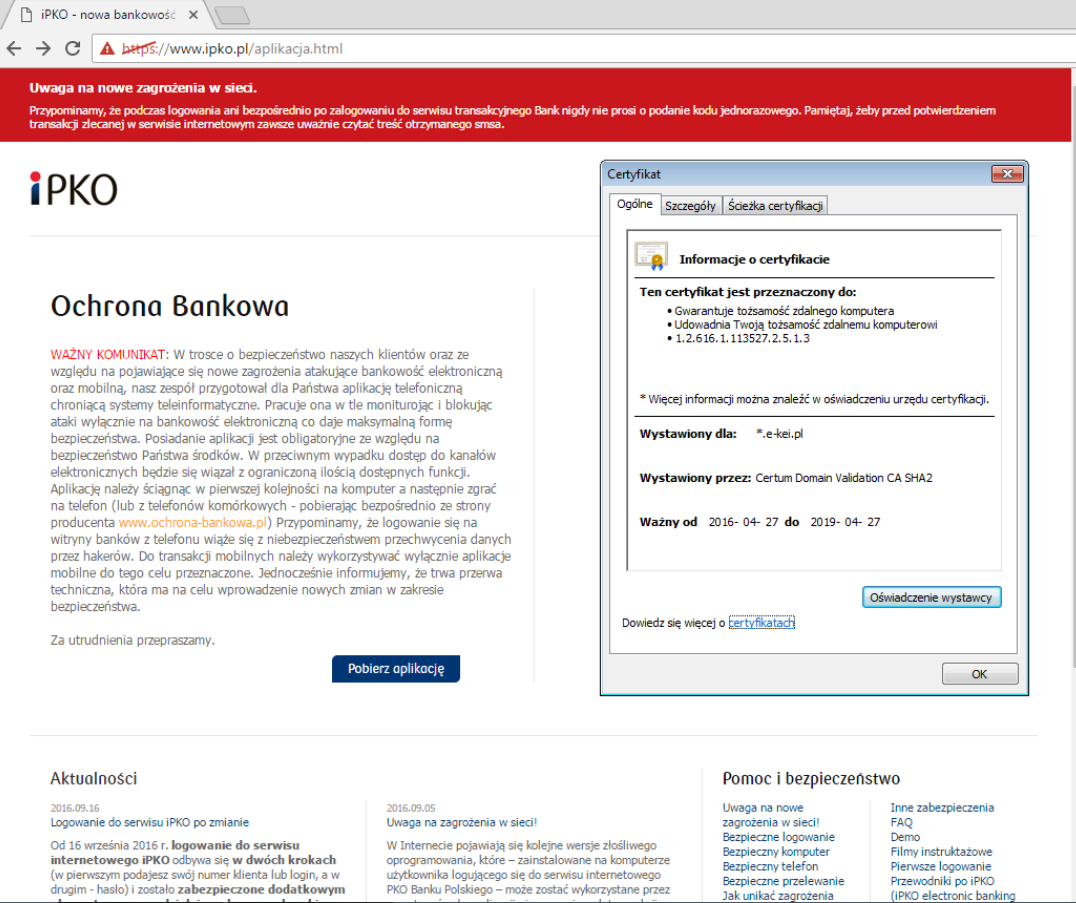Switch to the Ogólne certificate tab
Image resolution: width=1076 pixels, height=903 pixels.
tap(635, 204)
